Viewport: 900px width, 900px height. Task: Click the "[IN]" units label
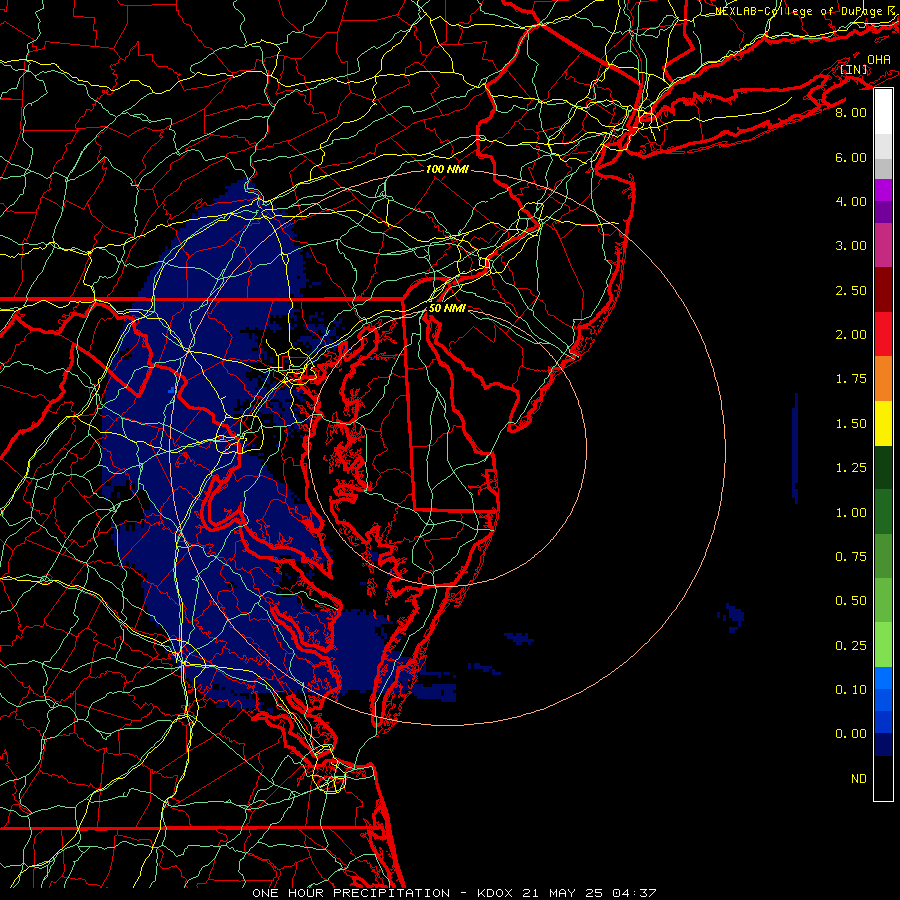pyautogui.click(x=854, y=70)
